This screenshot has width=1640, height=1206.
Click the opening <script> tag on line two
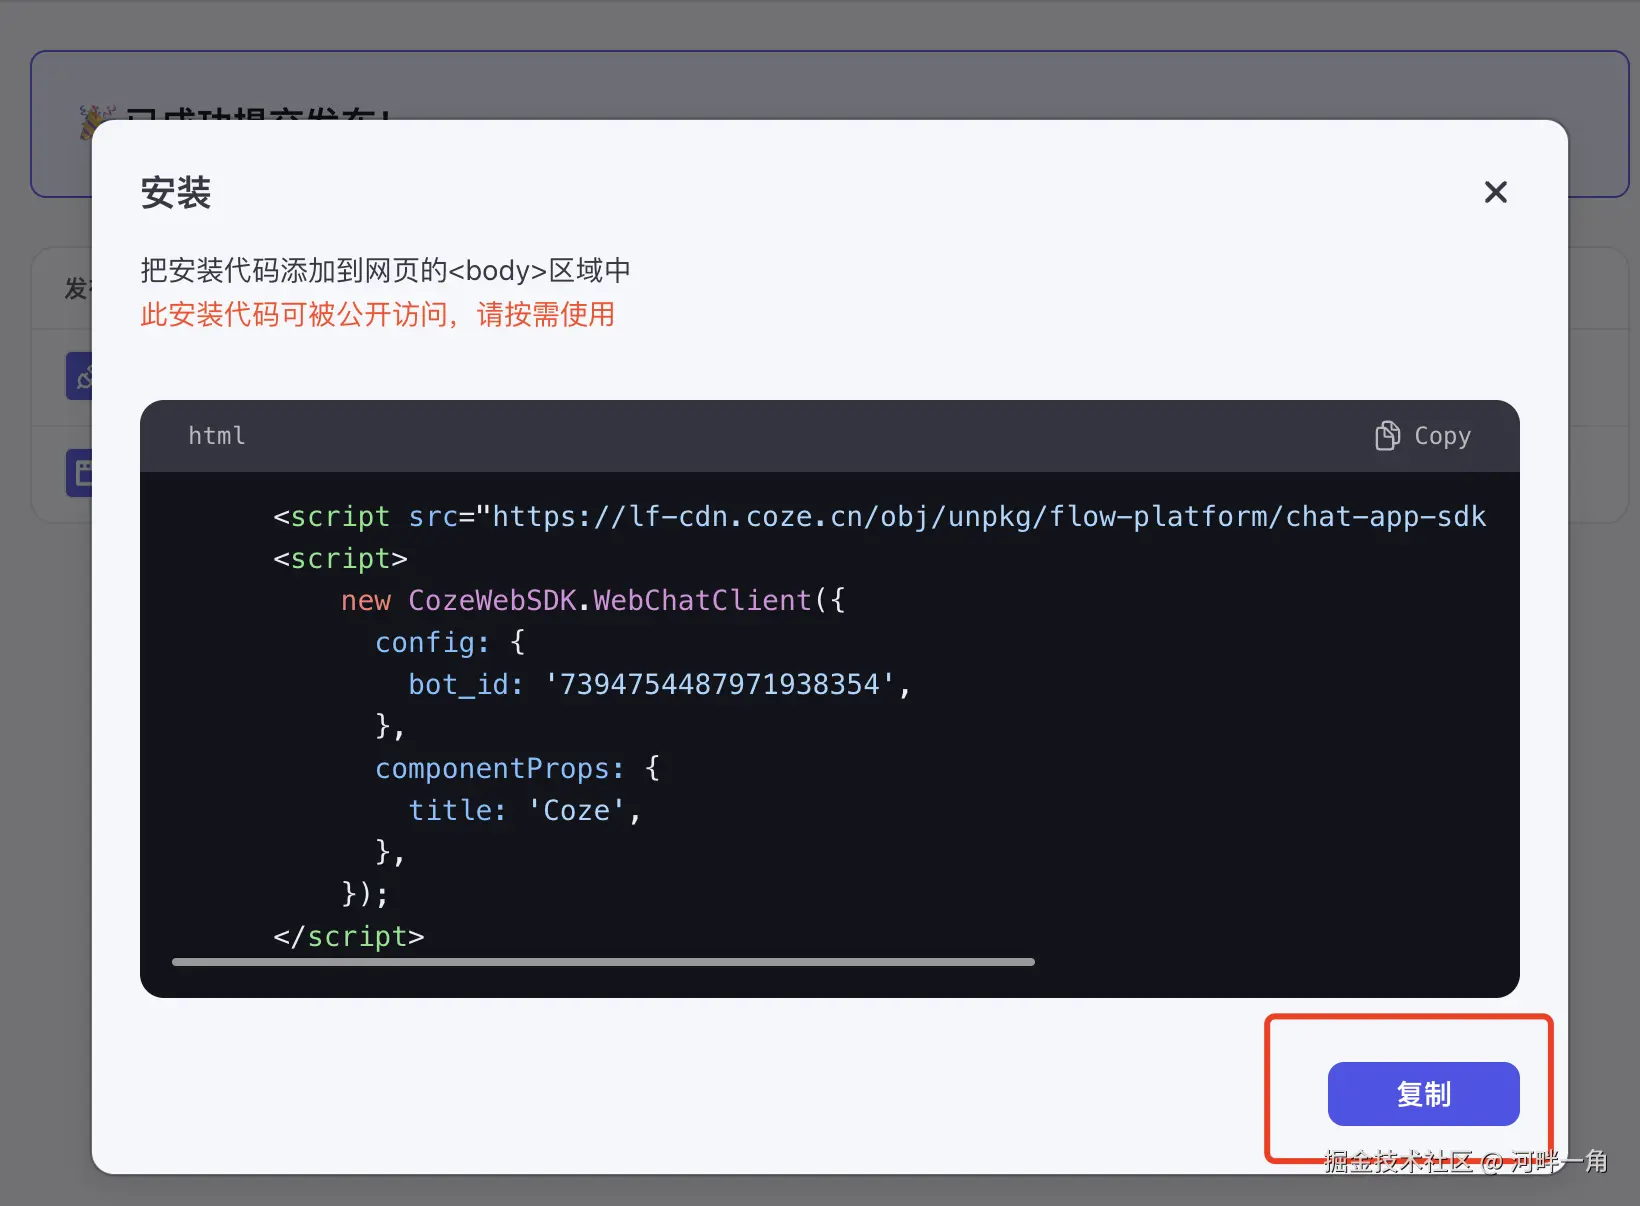tap(341, 558)
